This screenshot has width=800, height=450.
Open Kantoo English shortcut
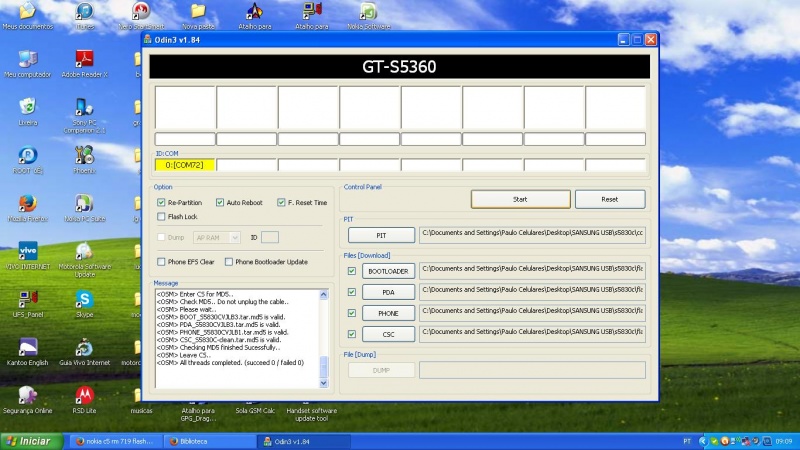click(x=27, y=352)
